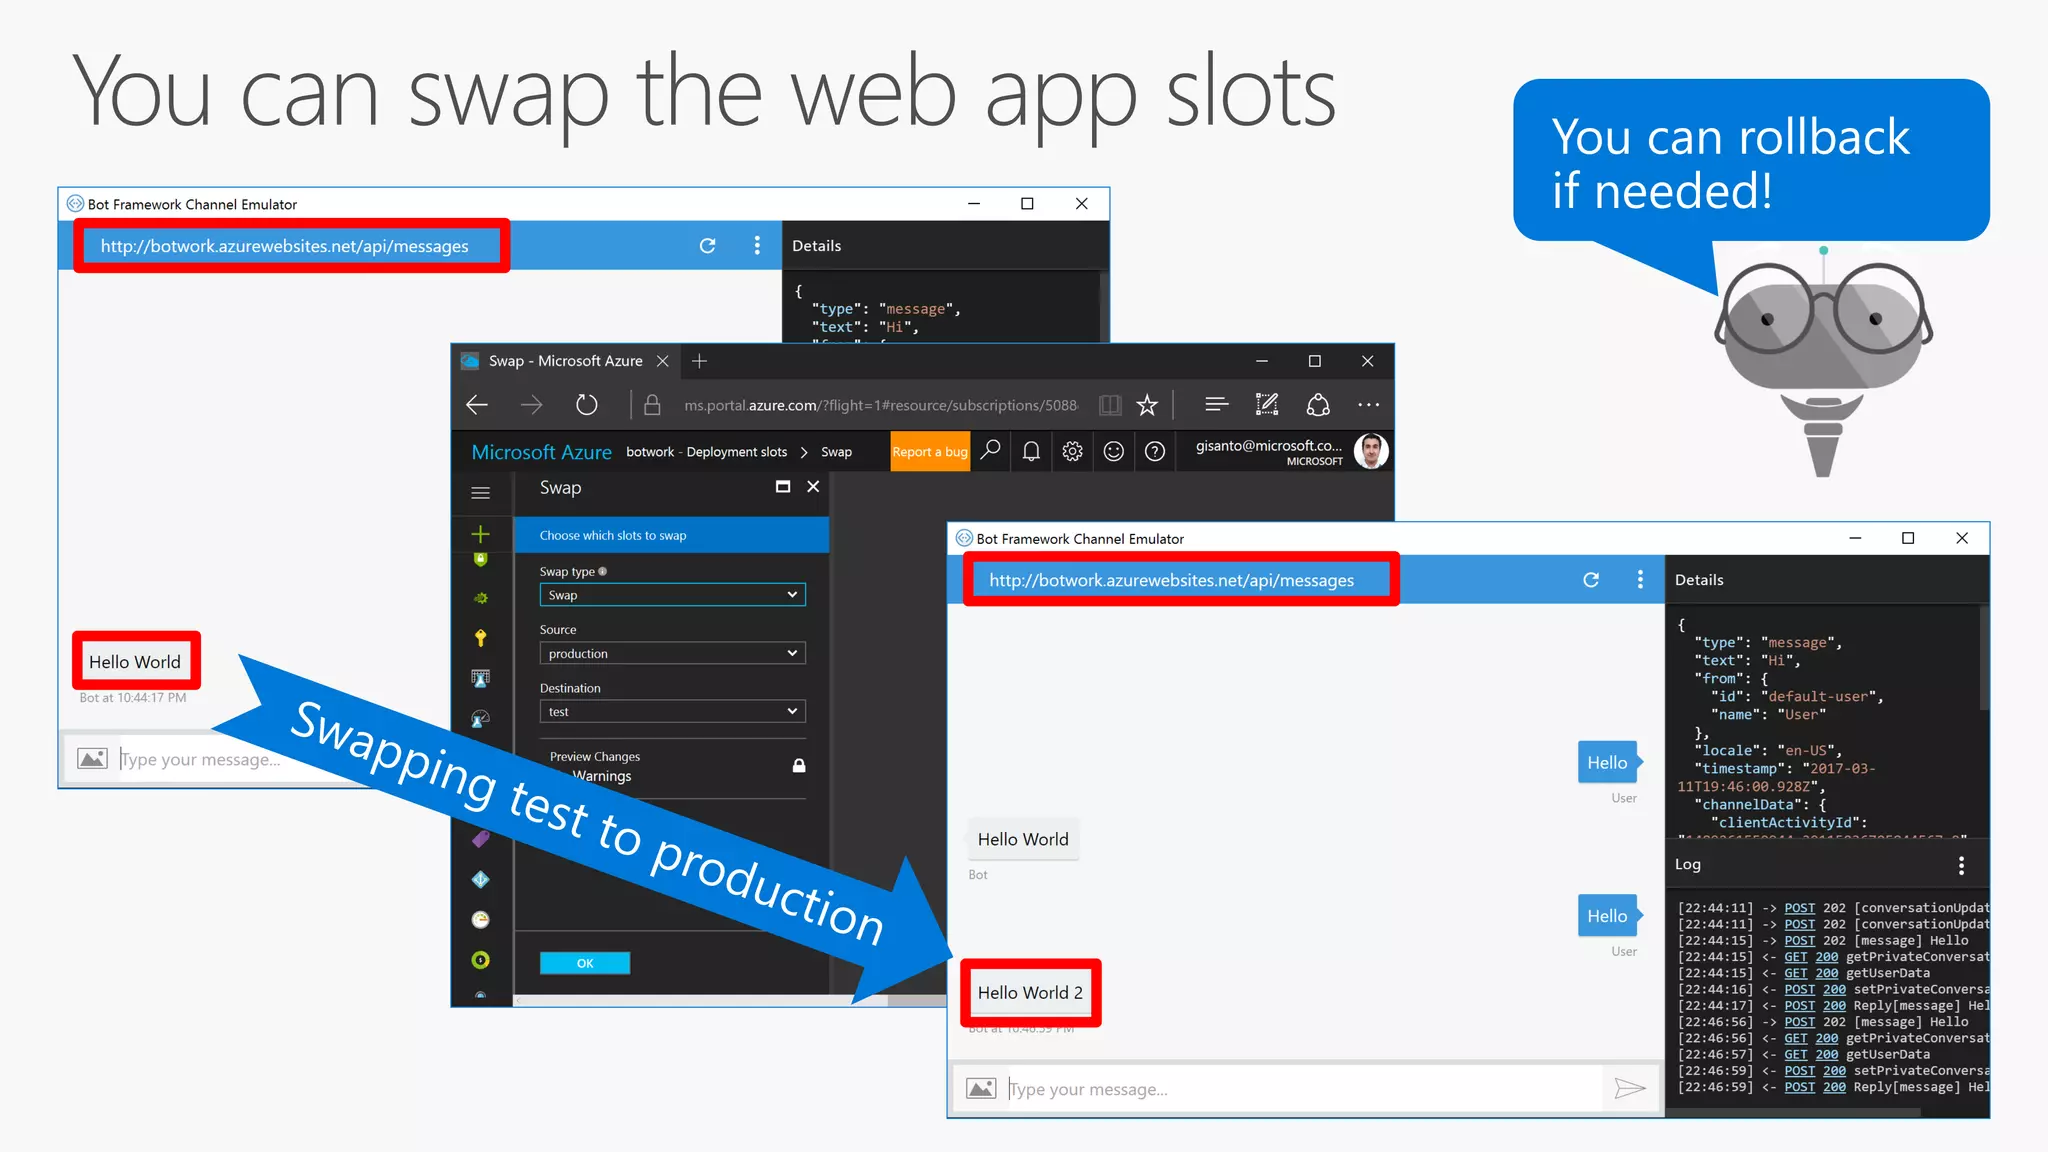Image resolution: width=2048 pixels, height=1152 pixels.
Task: Click the Report a bug button
Action: [x=929, y=452]
